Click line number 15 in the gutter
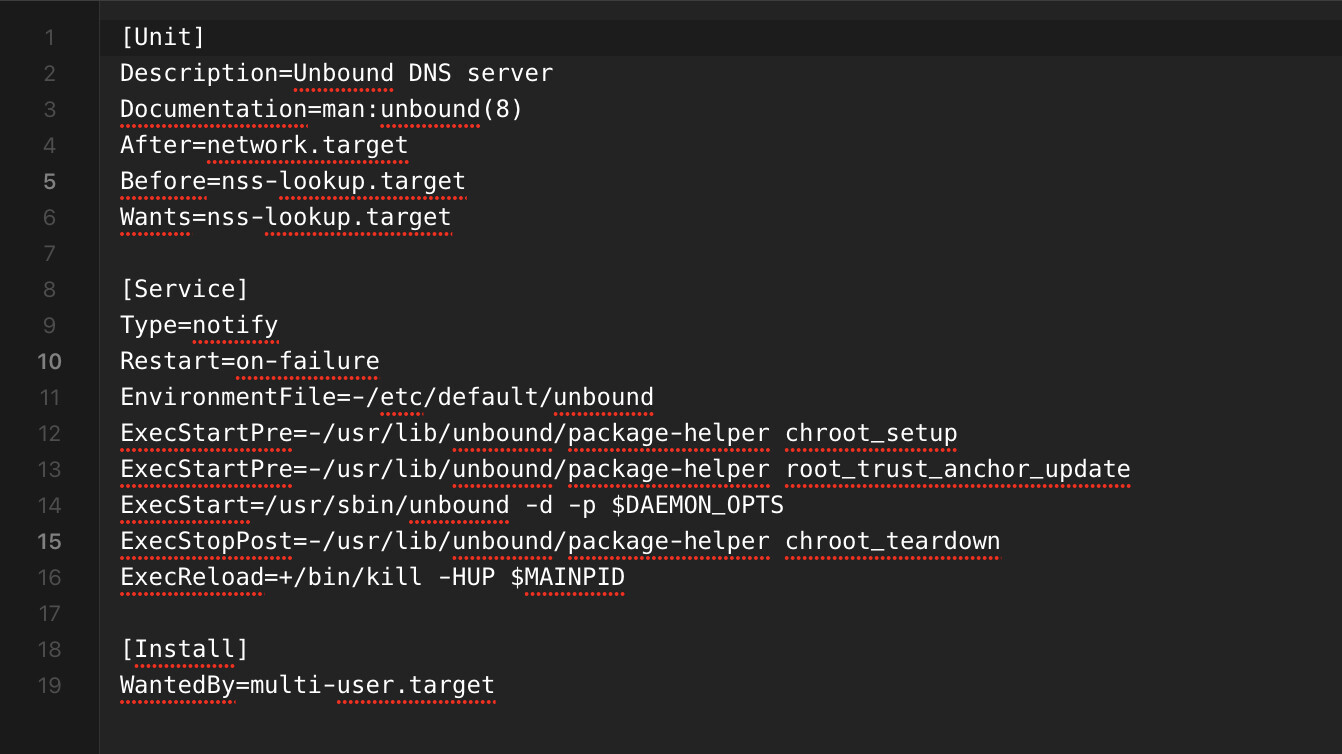Screen dimensions: 1342x754 point(50,542)
